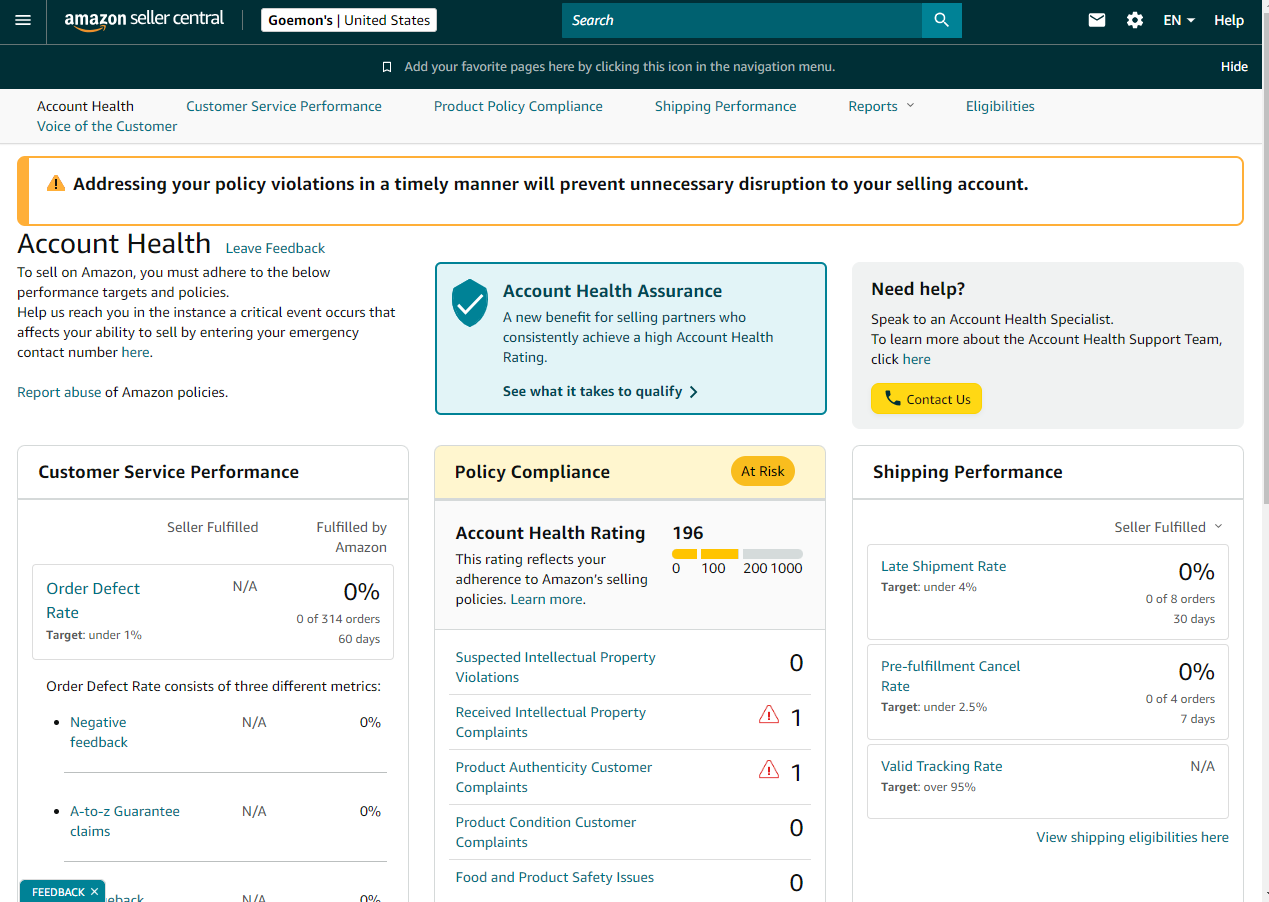The height and width of the screenshot is (902, 1269).
Task: Click the emergency contact number here link
Action: pyautogui.click(x=135, y=352)
